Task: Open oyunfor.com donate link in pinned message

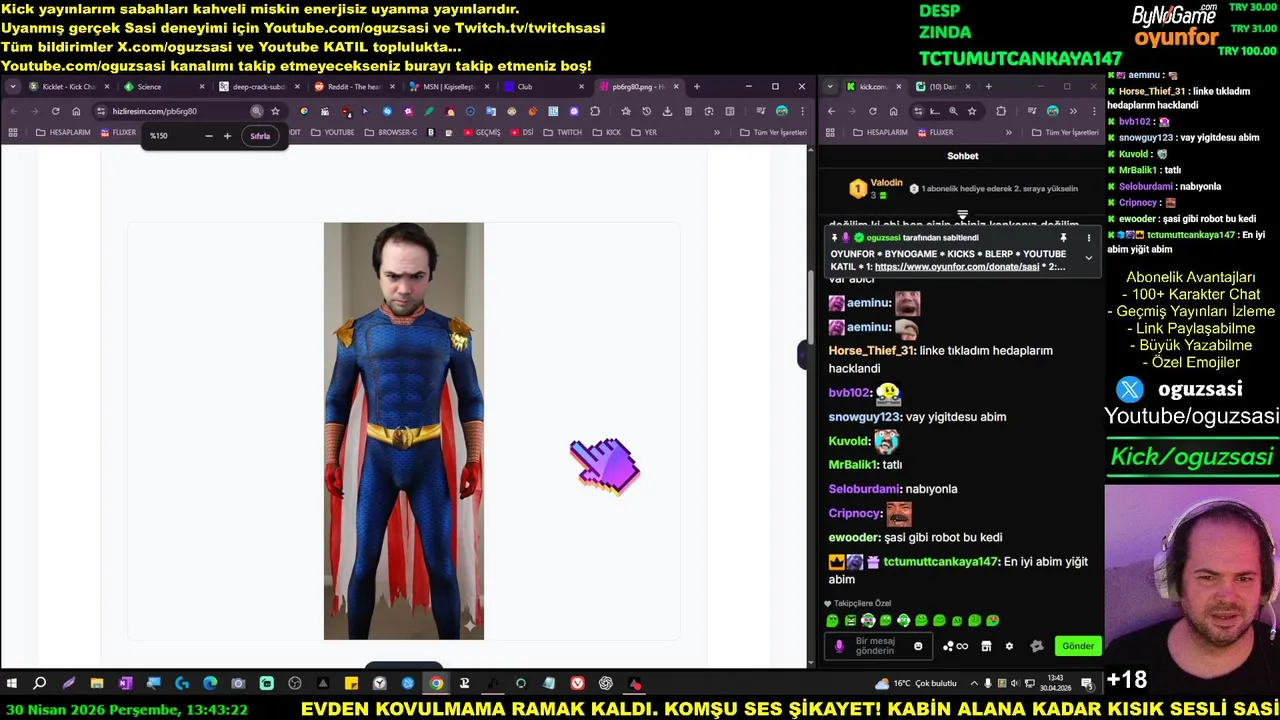Action: pyautogui.click(x=957, y=267)
